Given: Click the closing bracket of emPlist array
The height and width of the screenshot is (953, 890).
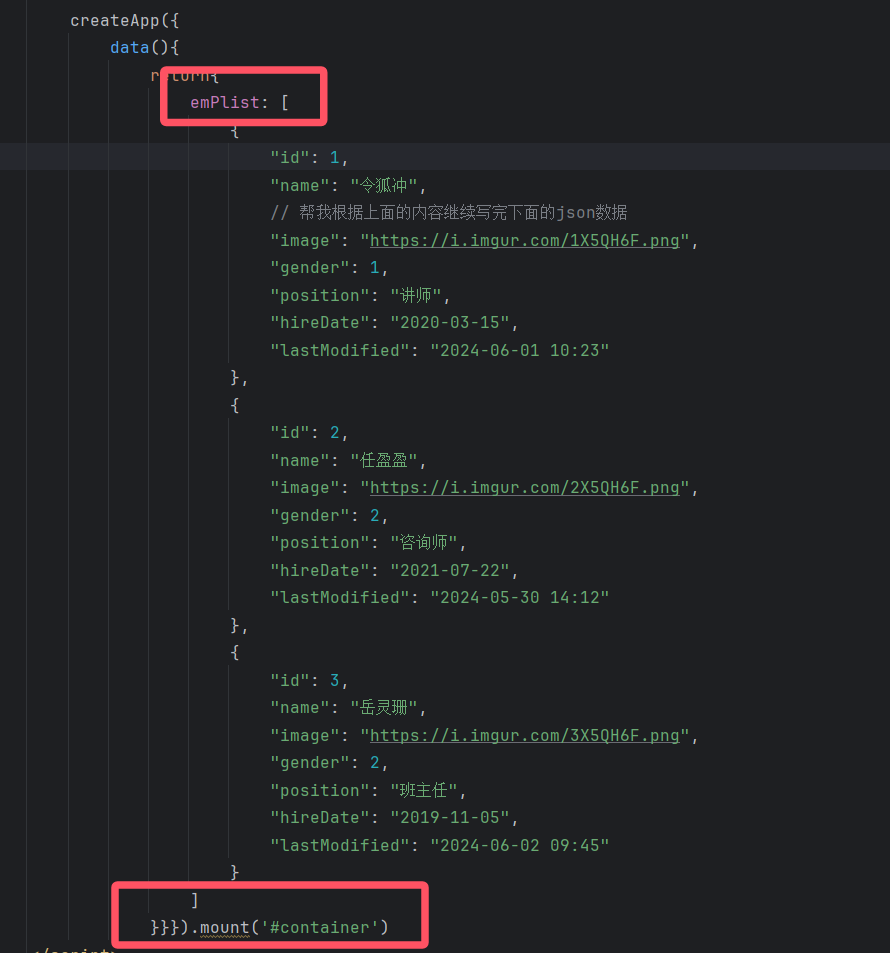Looking at the screenshot, I should coord(194,900).
